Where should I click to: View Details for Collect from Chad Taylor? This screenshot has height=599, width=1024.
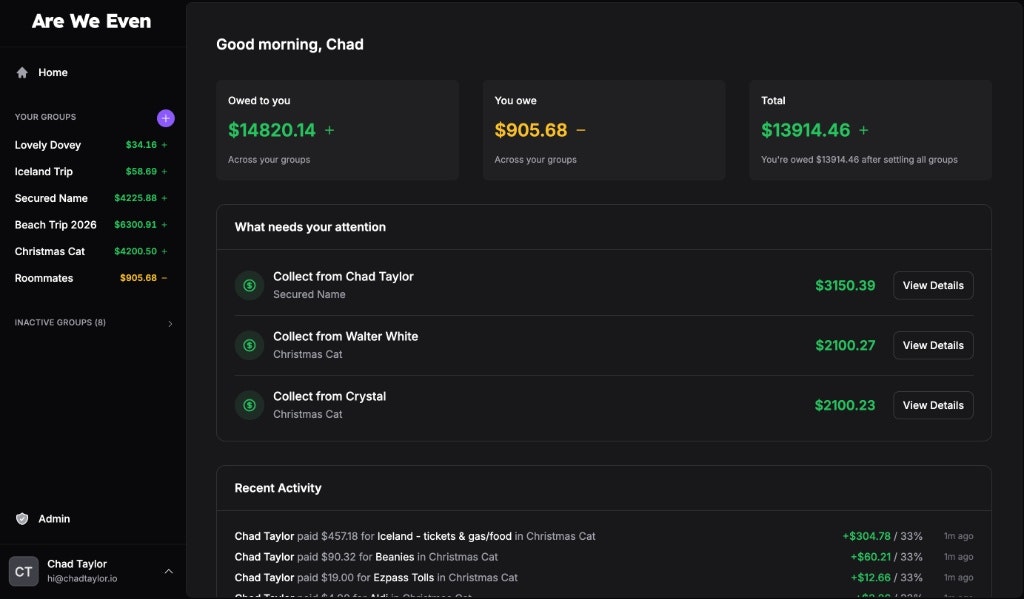point(932,285)
